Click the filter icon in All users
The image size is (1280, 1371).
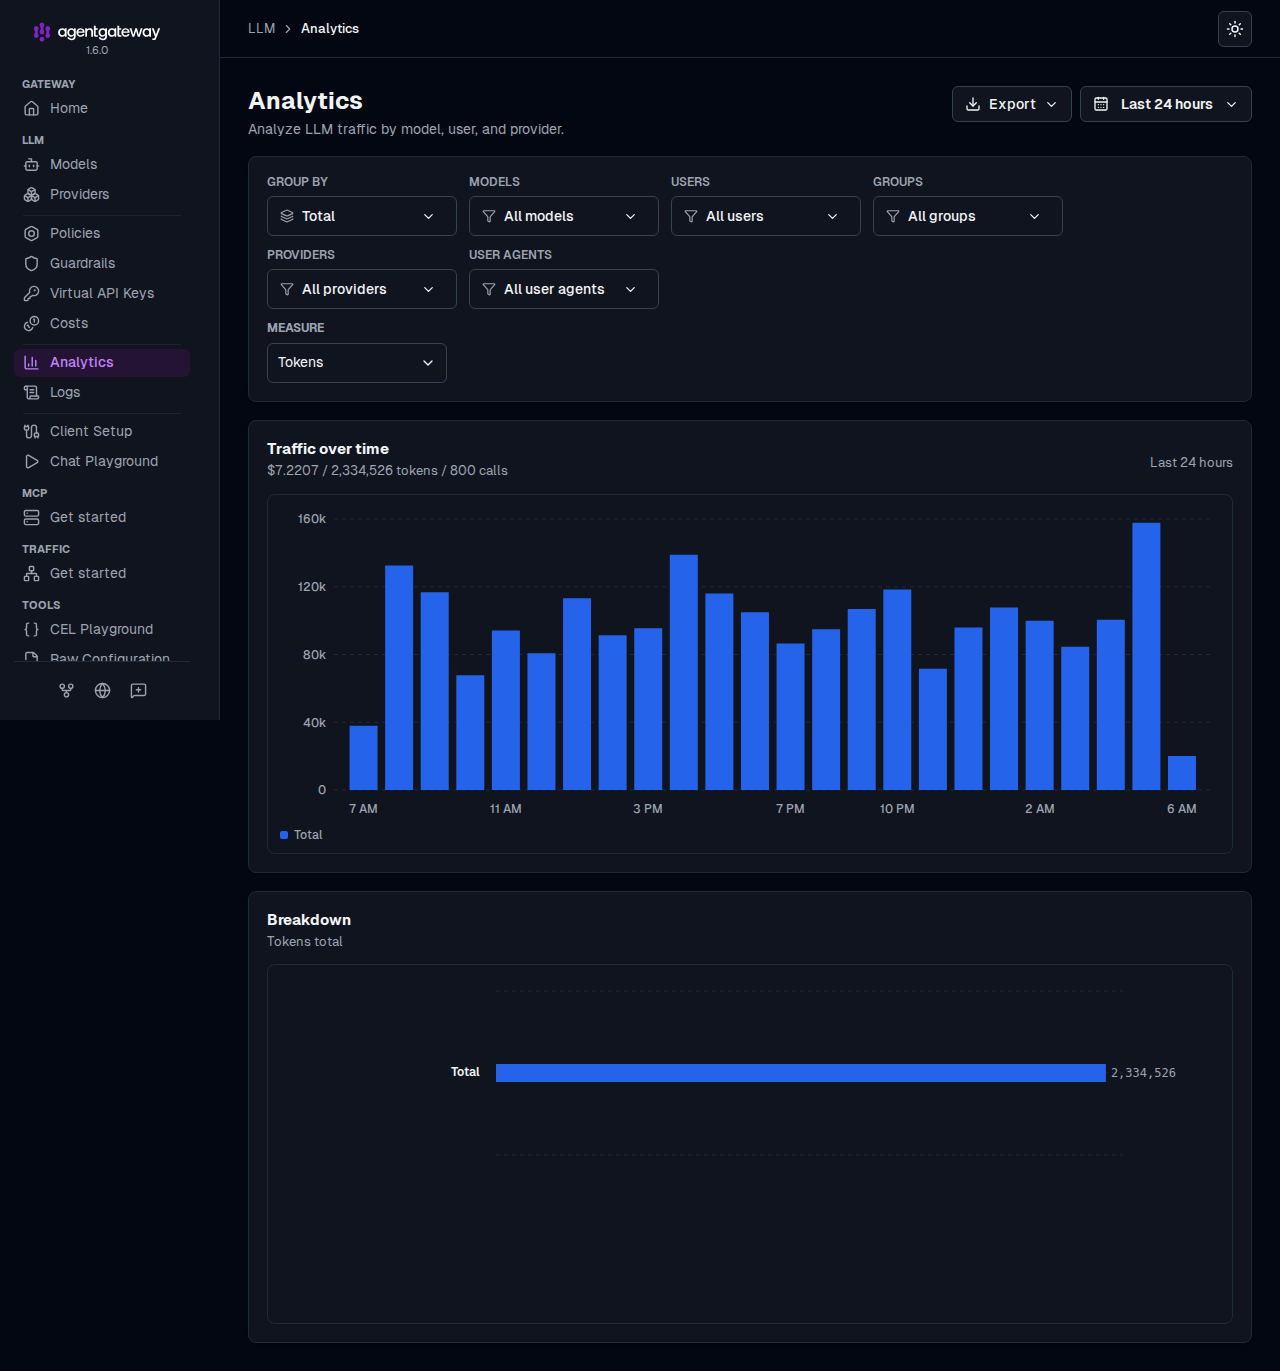pos(691,216)
